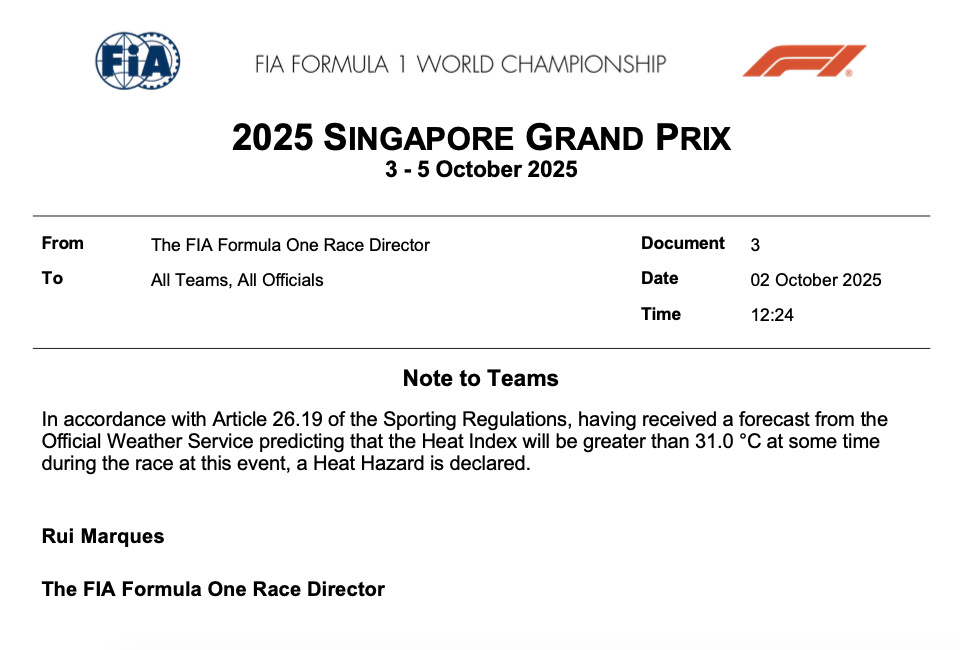Click the FIA logo in the header

[x=138, y=59]
